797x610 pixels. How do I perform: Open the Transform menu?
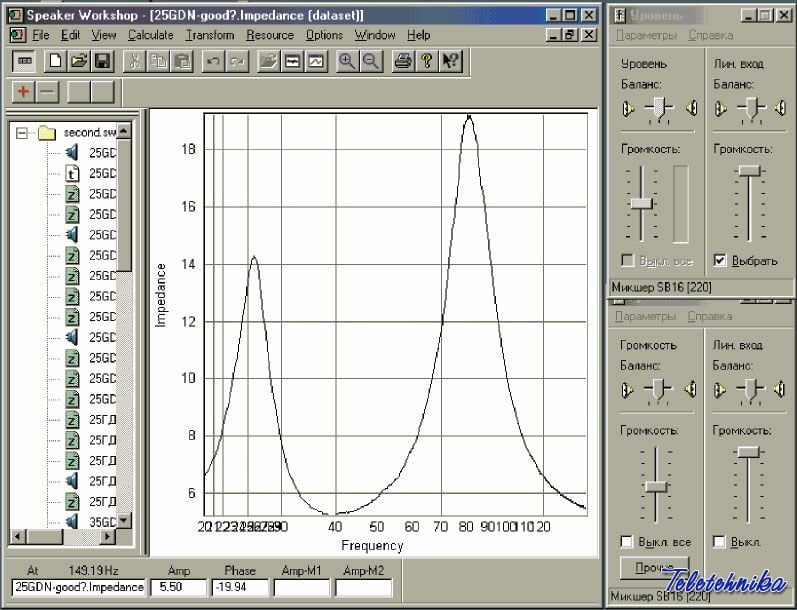coord(209,35)
